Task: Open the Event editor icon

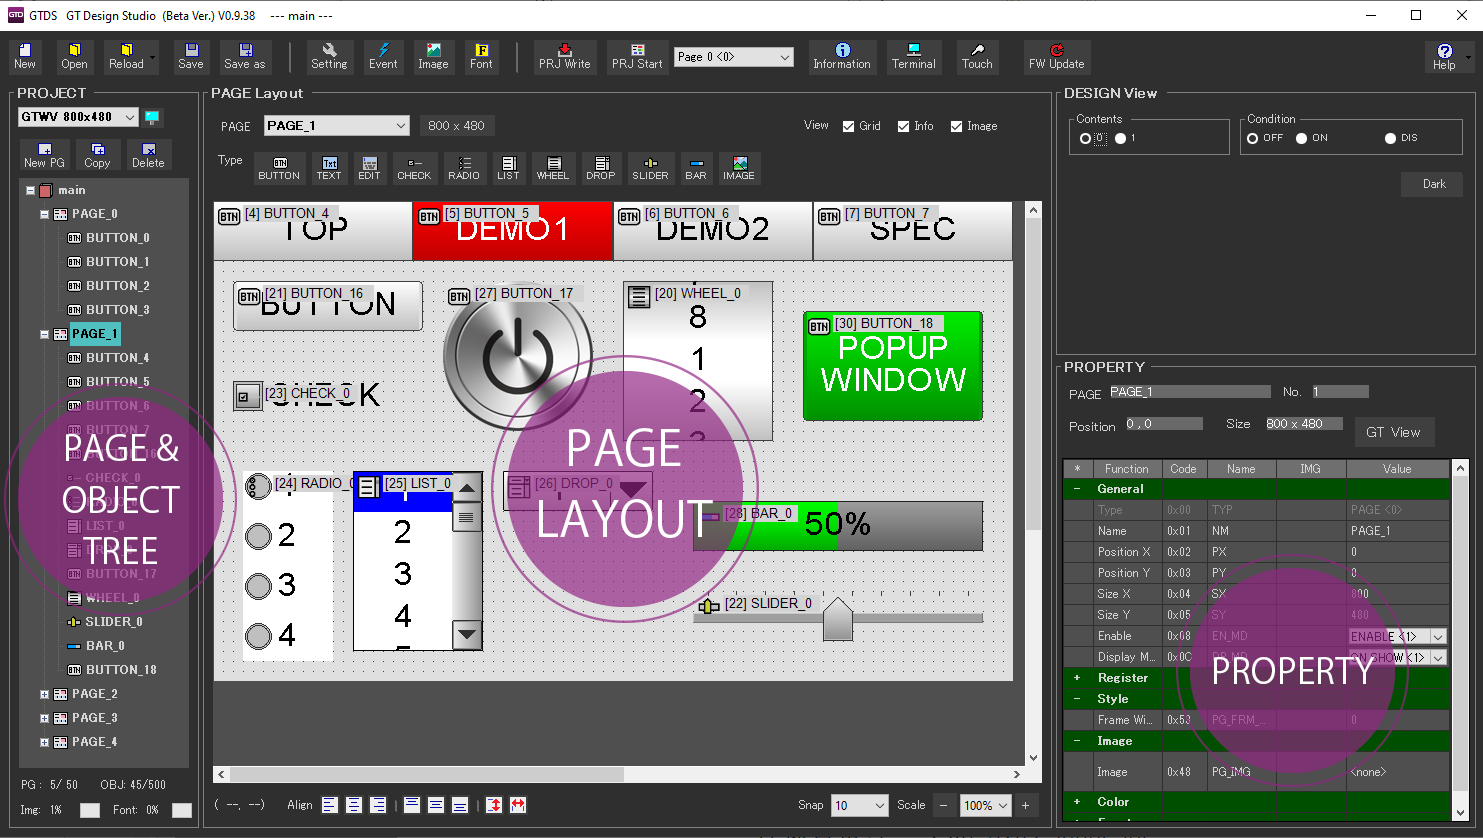Action: (383, 56)
